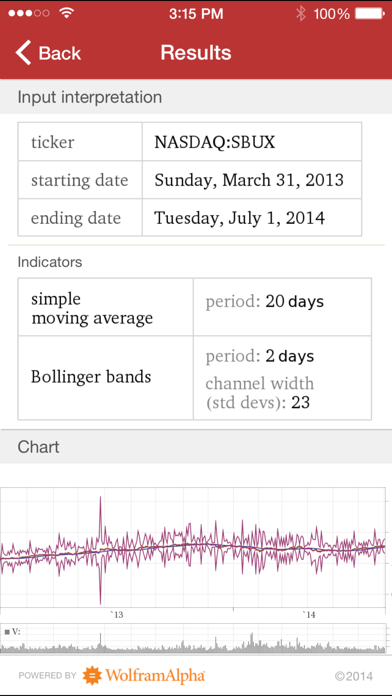Tap the WolframAlpha sunburst logo
The height and width of the screenshot is (696, 392).
(92, 676)
